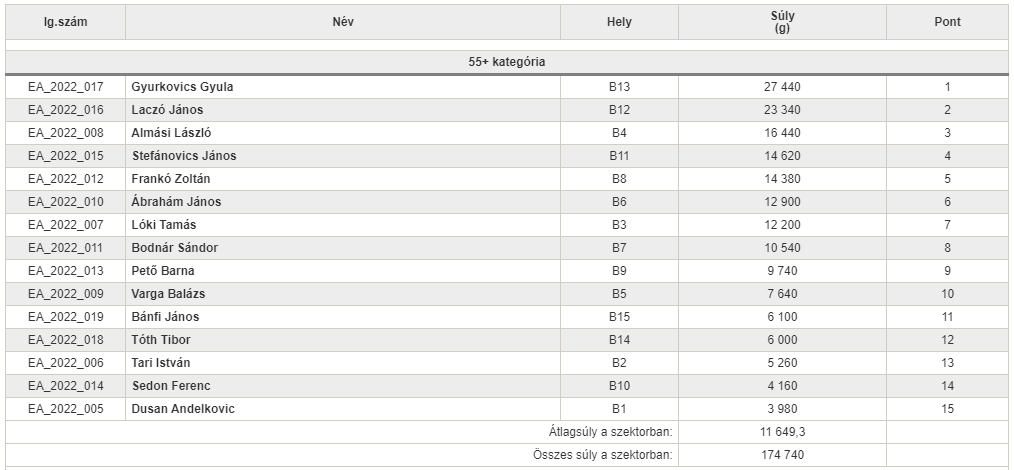Click registration number EA_2022_015
The height and width of the screenshot is (470, 1014).
pos(65,156)
